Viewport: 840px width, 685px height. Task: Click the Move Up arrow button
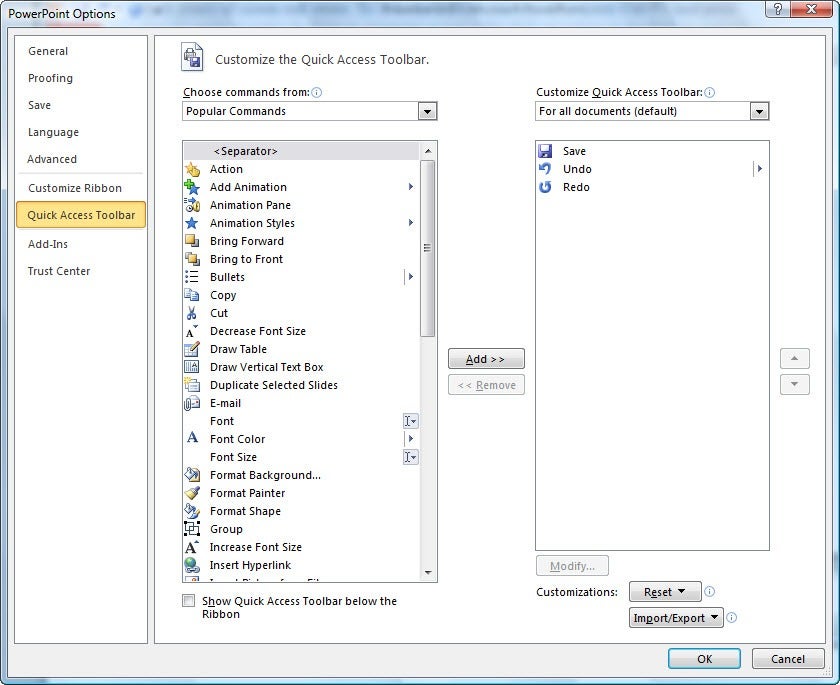(x=794, y=358)
